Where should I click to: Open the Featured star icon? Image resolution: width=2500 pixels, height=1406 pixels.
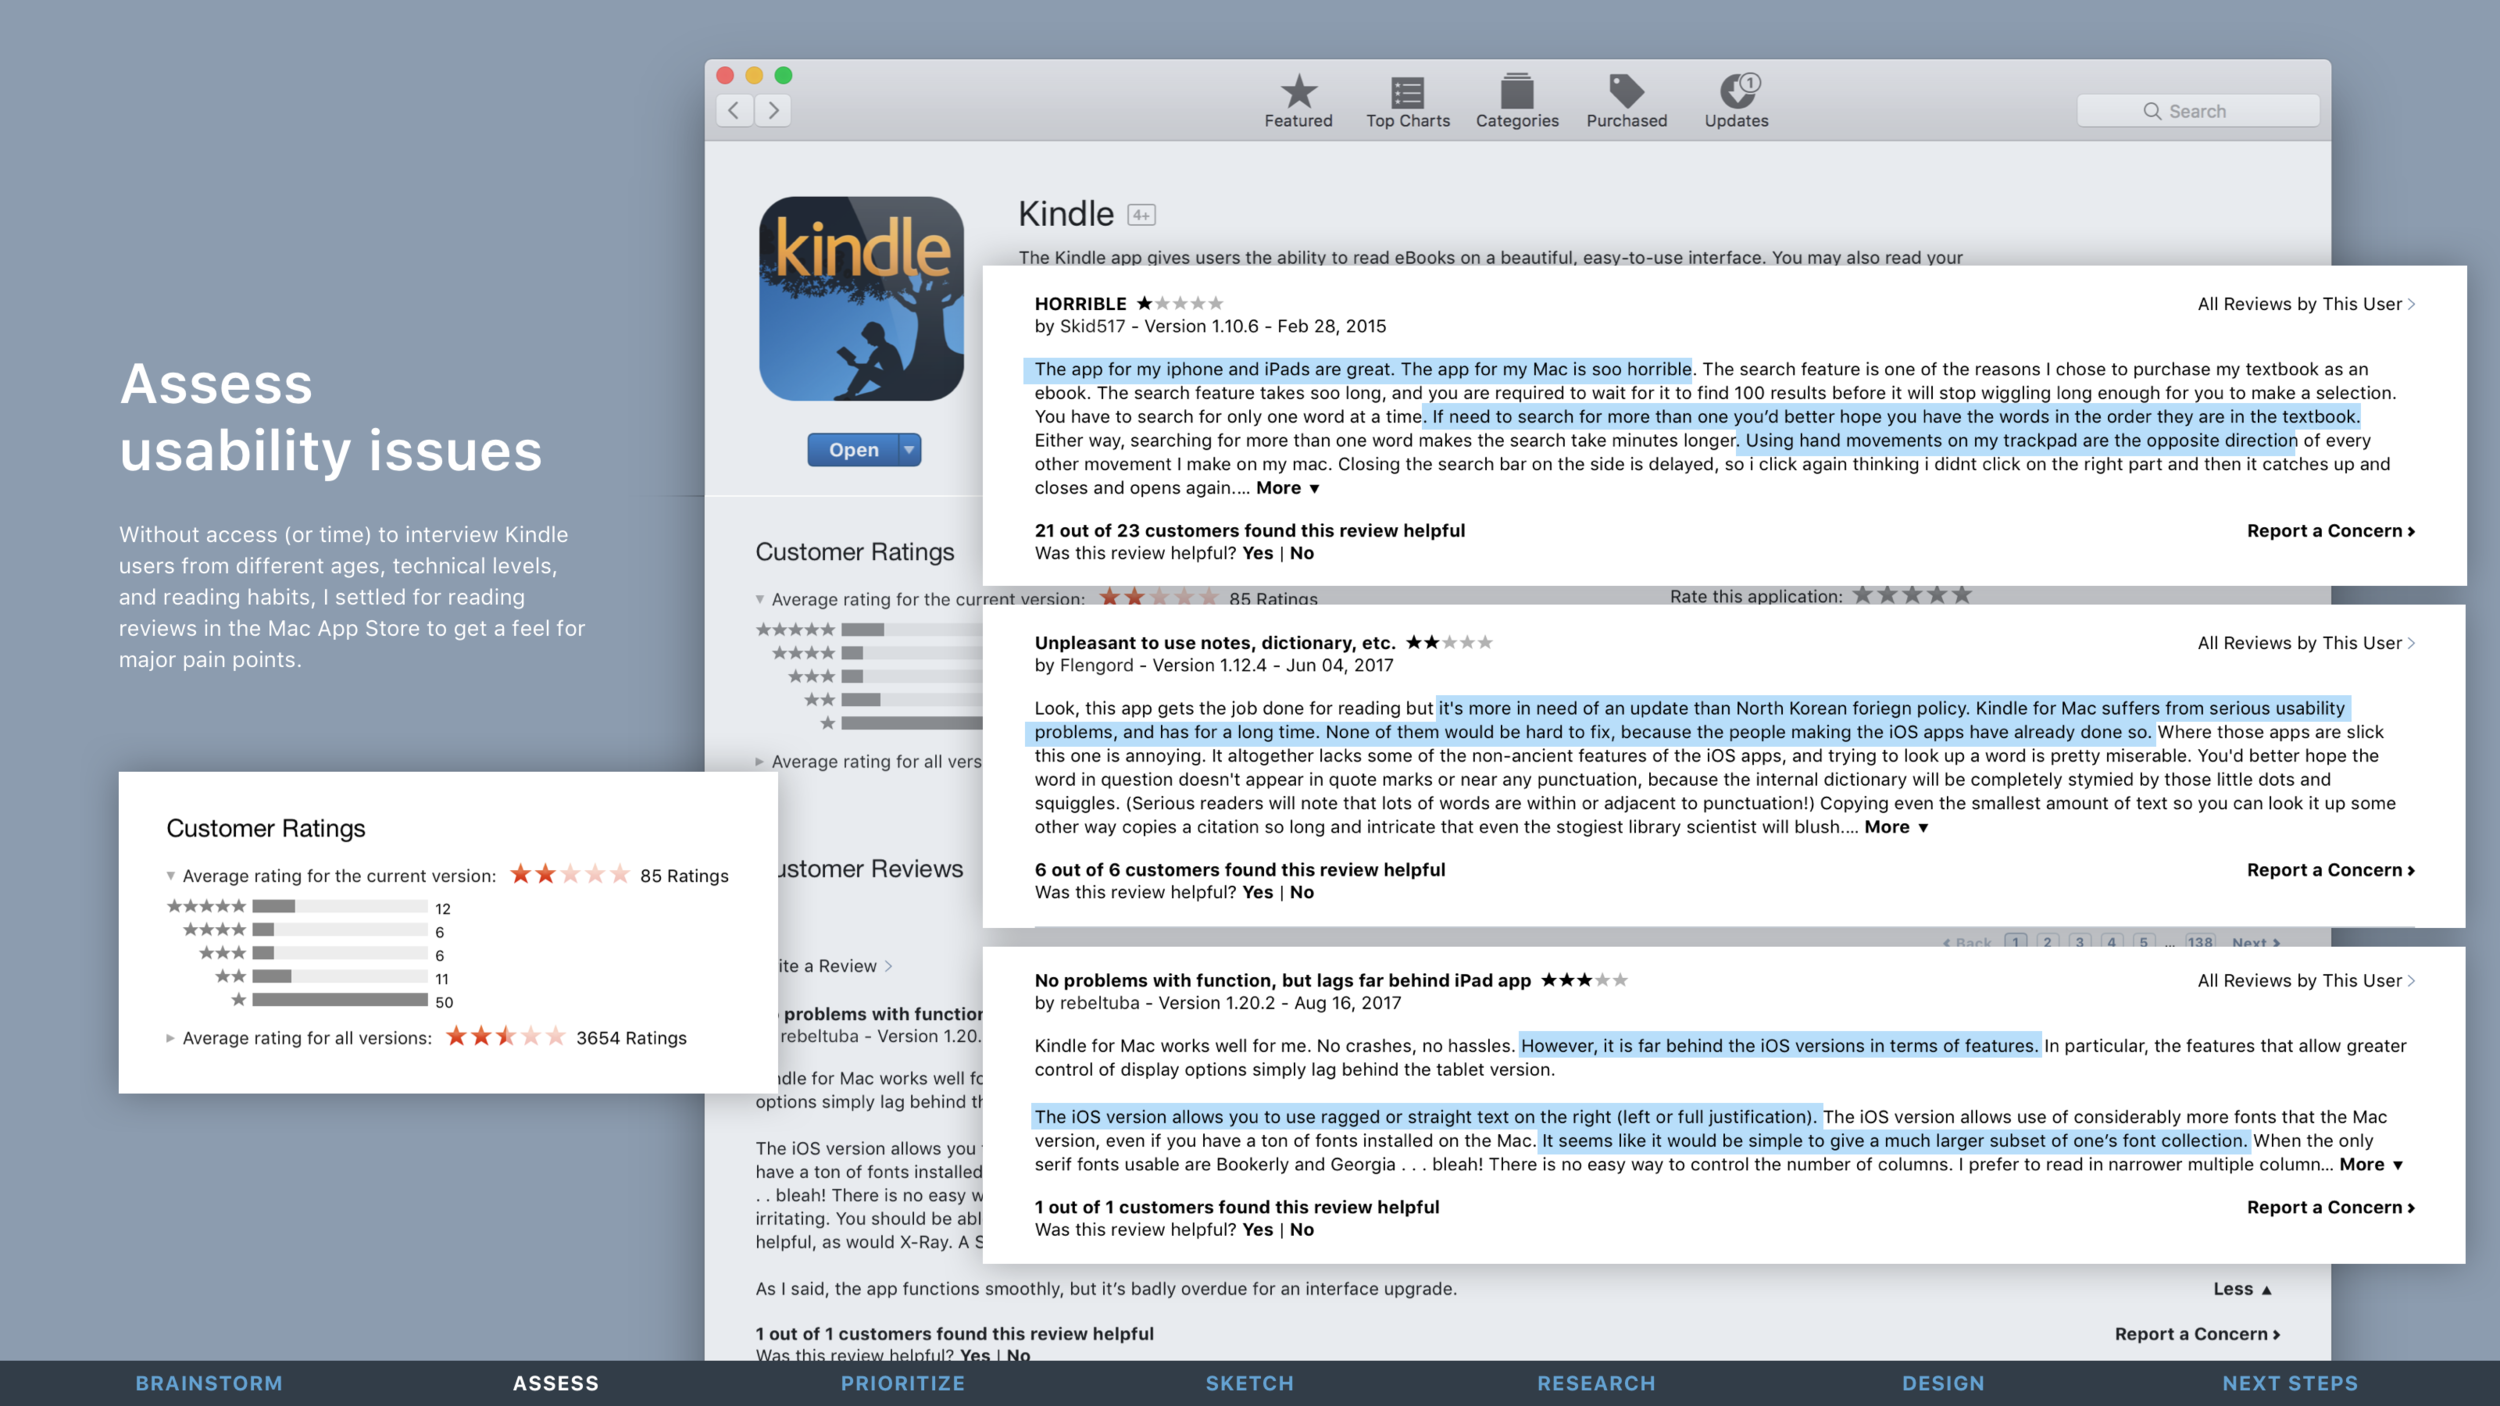[1298, 93]
